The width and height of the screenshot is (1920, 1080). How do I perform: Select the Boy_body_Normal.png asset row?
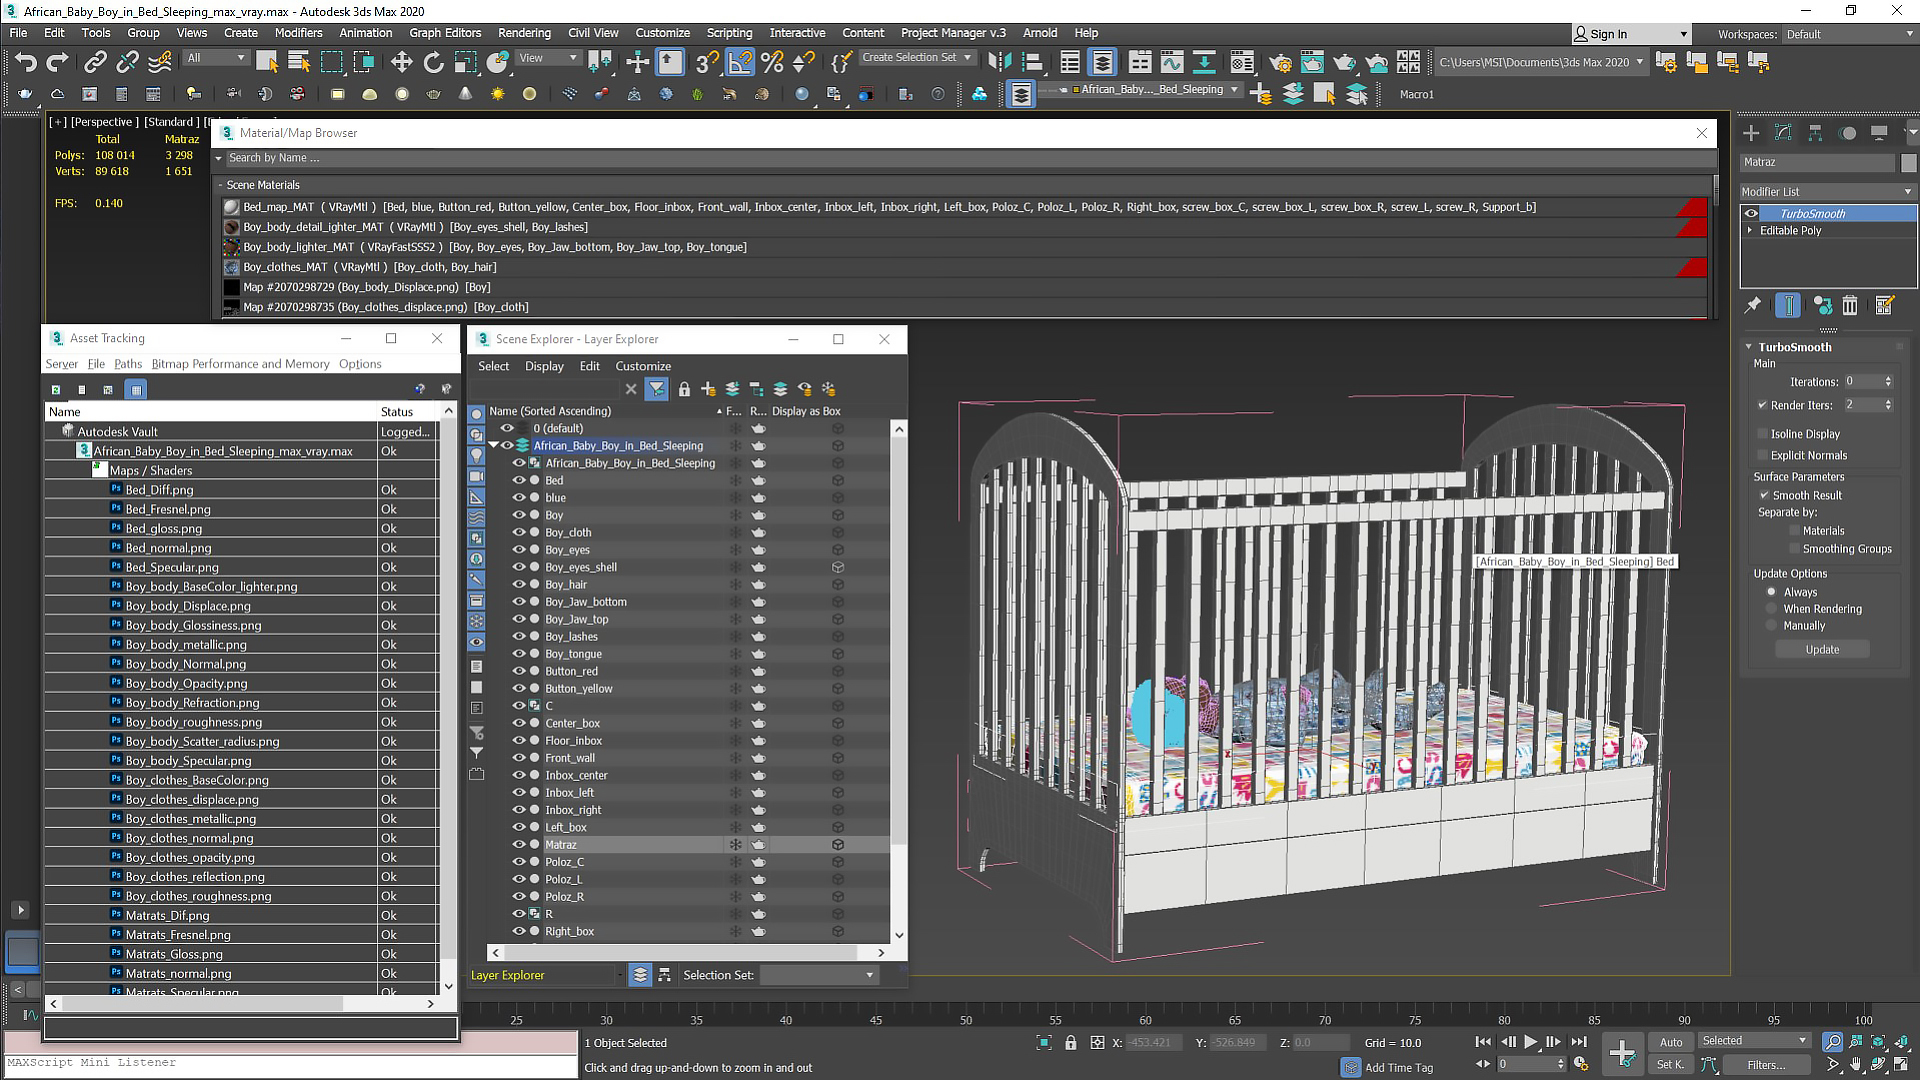pos(240,664)
